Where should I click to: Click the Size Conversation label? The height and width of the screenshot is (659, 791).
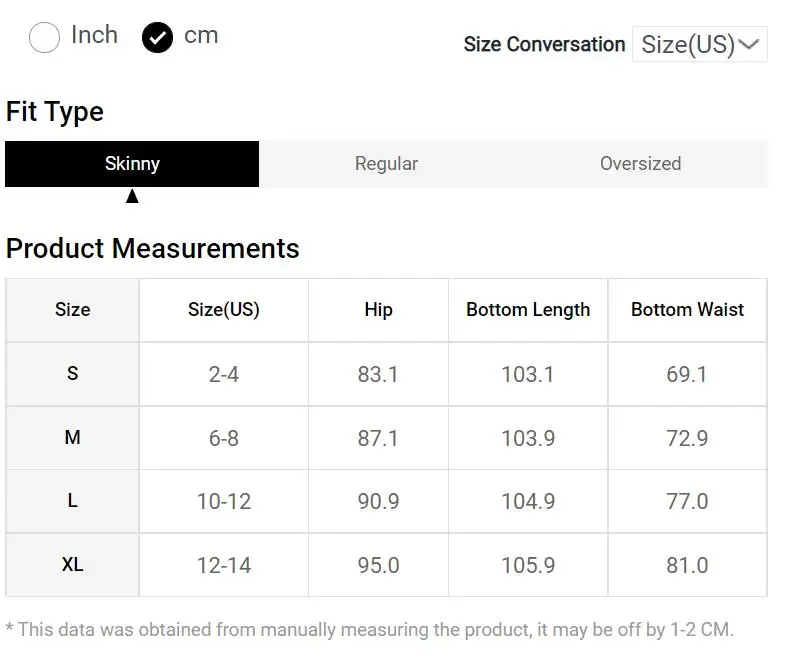point(544,45)
